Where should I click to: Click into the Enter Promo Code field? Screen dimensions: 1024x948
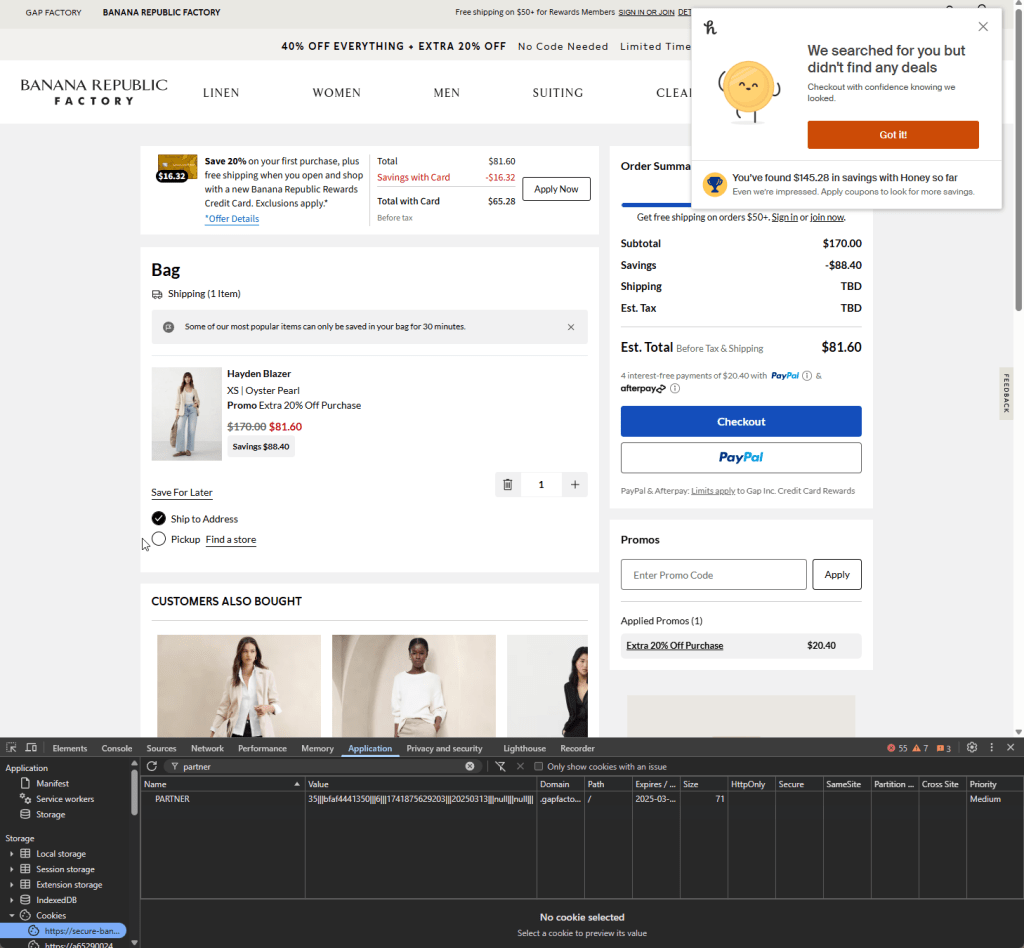click(713, 574)
